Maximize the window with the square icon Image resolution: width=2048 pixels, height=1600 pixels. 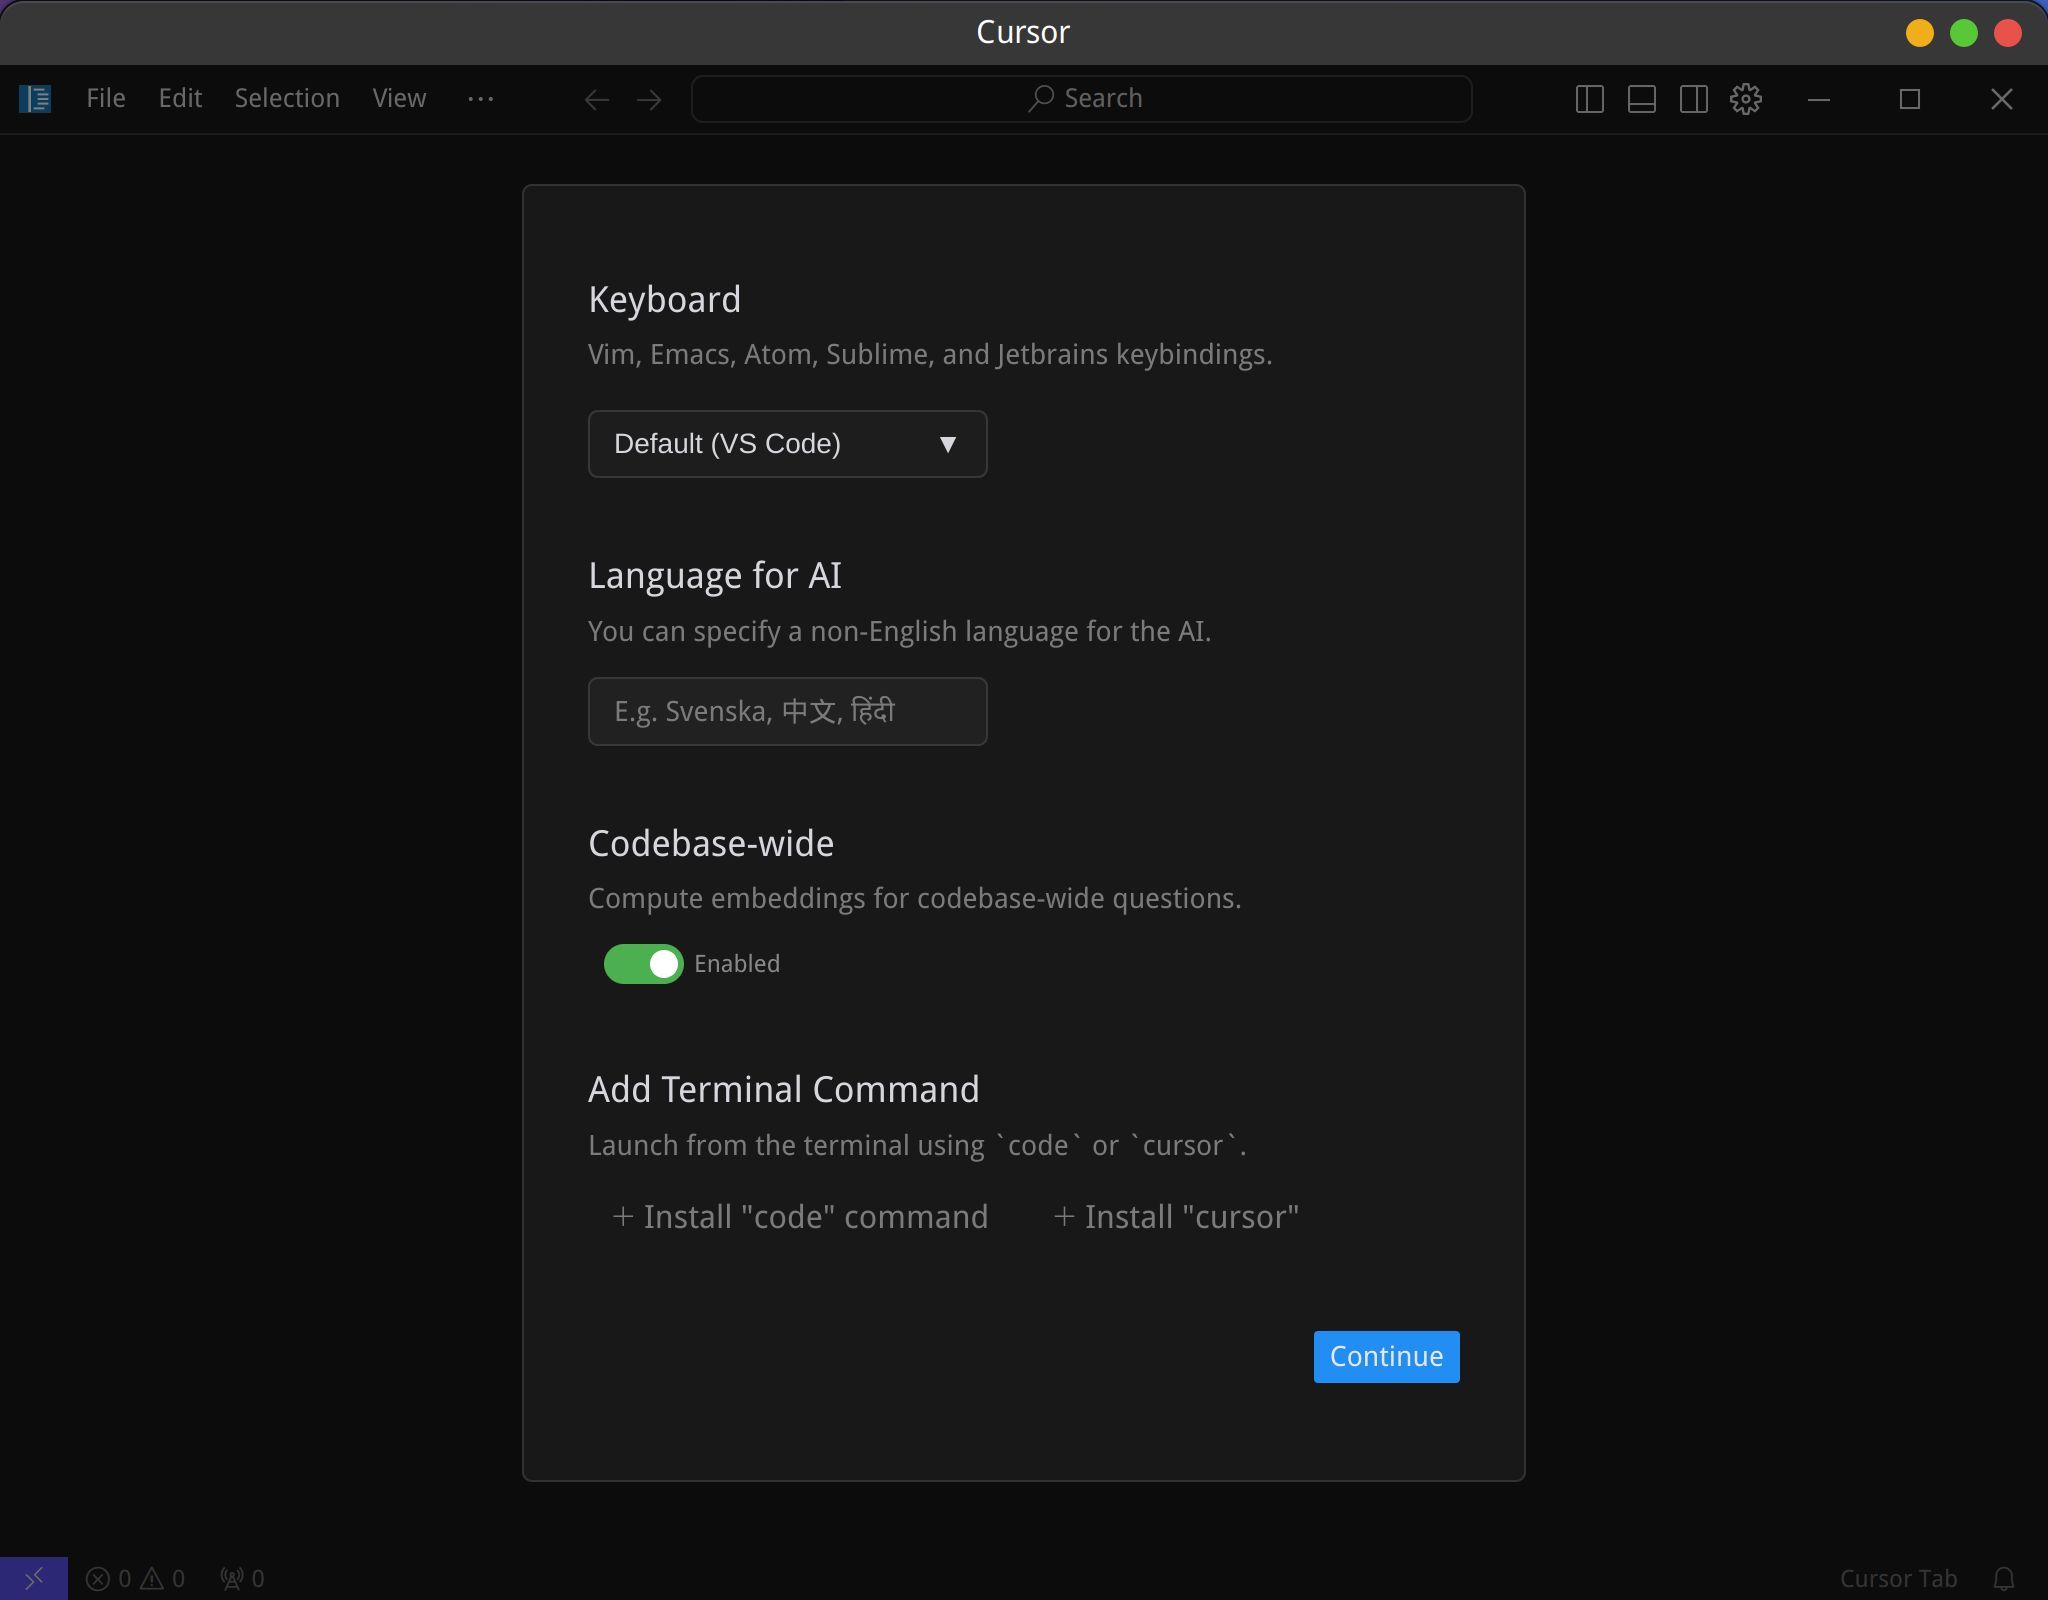pos(1910,99)
